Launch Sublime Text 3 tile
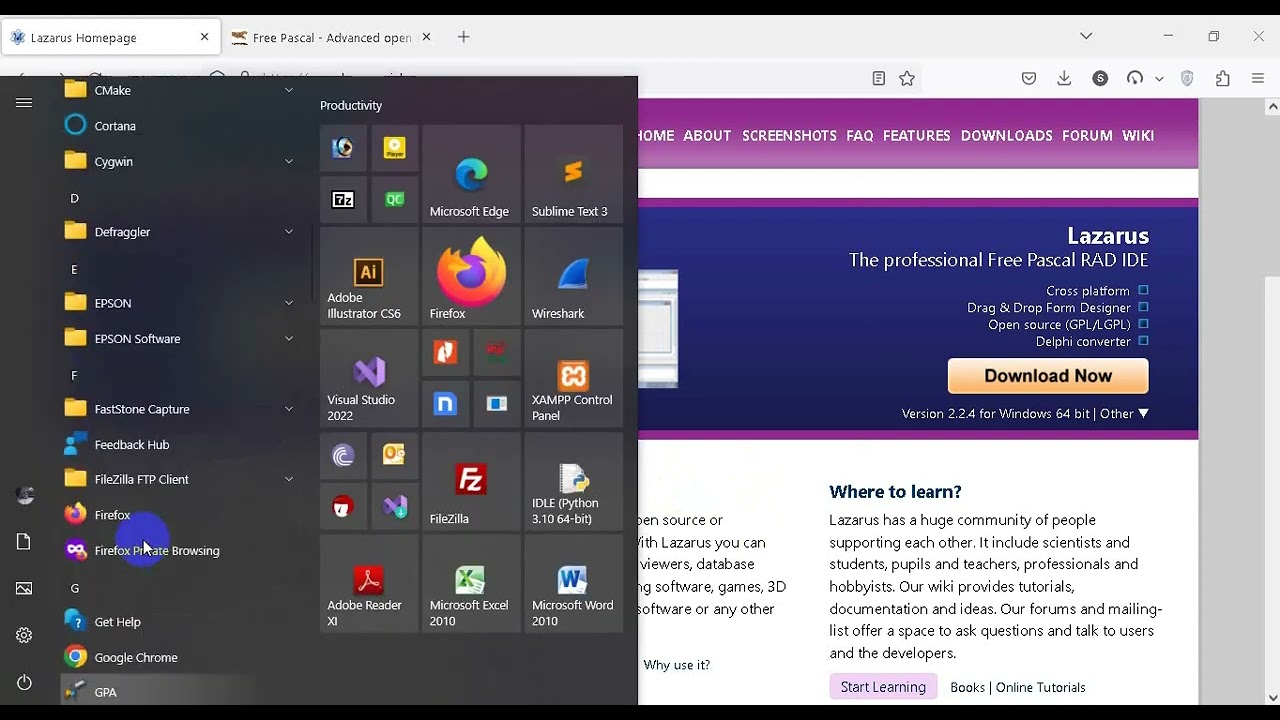 pyautogui.click(x=573, y=174)
